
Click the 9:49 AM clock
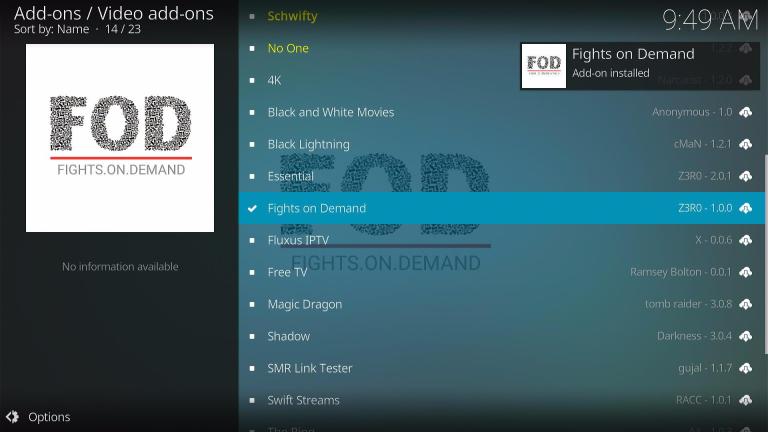point(710,21)
